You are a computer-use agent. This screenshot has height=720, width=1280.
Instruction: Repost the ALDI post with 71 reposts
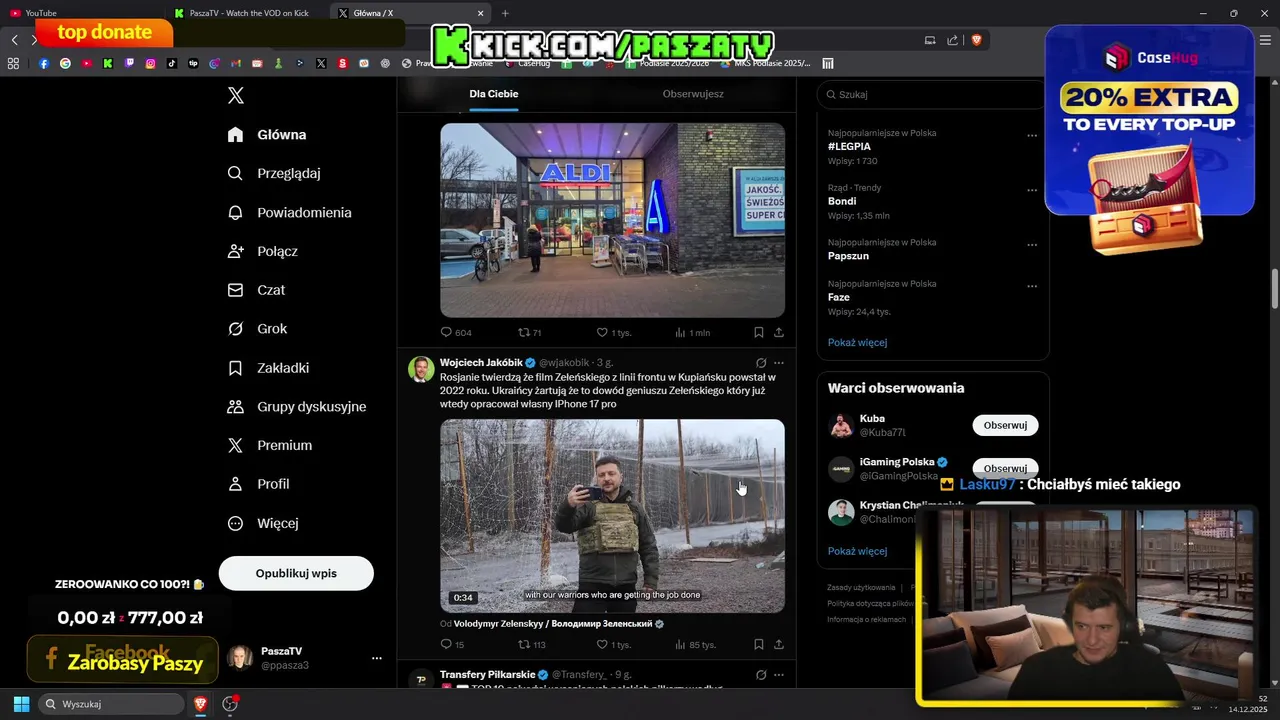pos(529,333)
